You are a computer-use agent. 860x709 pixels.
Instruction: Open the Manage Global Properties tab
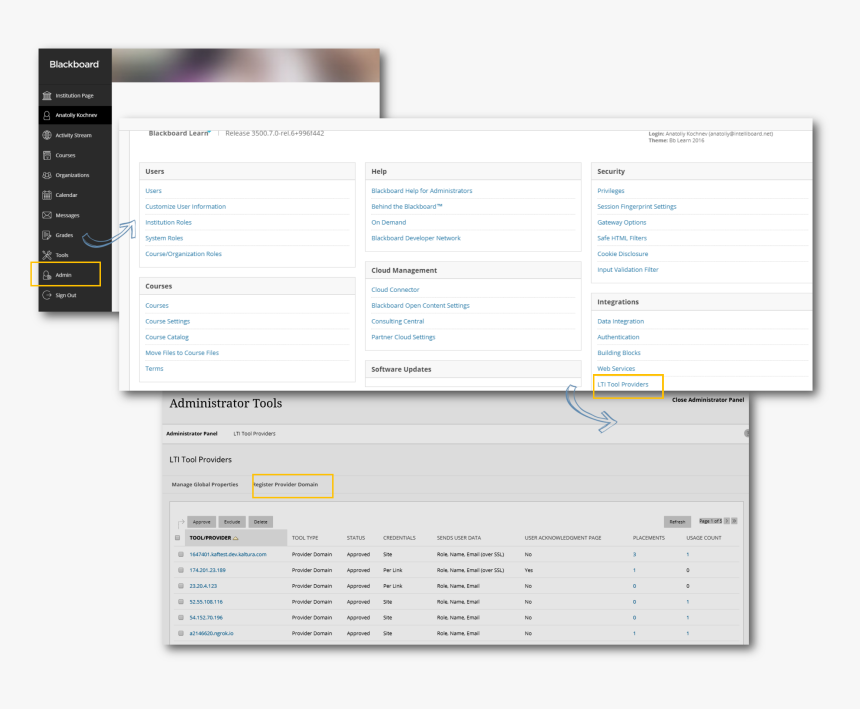205,484
